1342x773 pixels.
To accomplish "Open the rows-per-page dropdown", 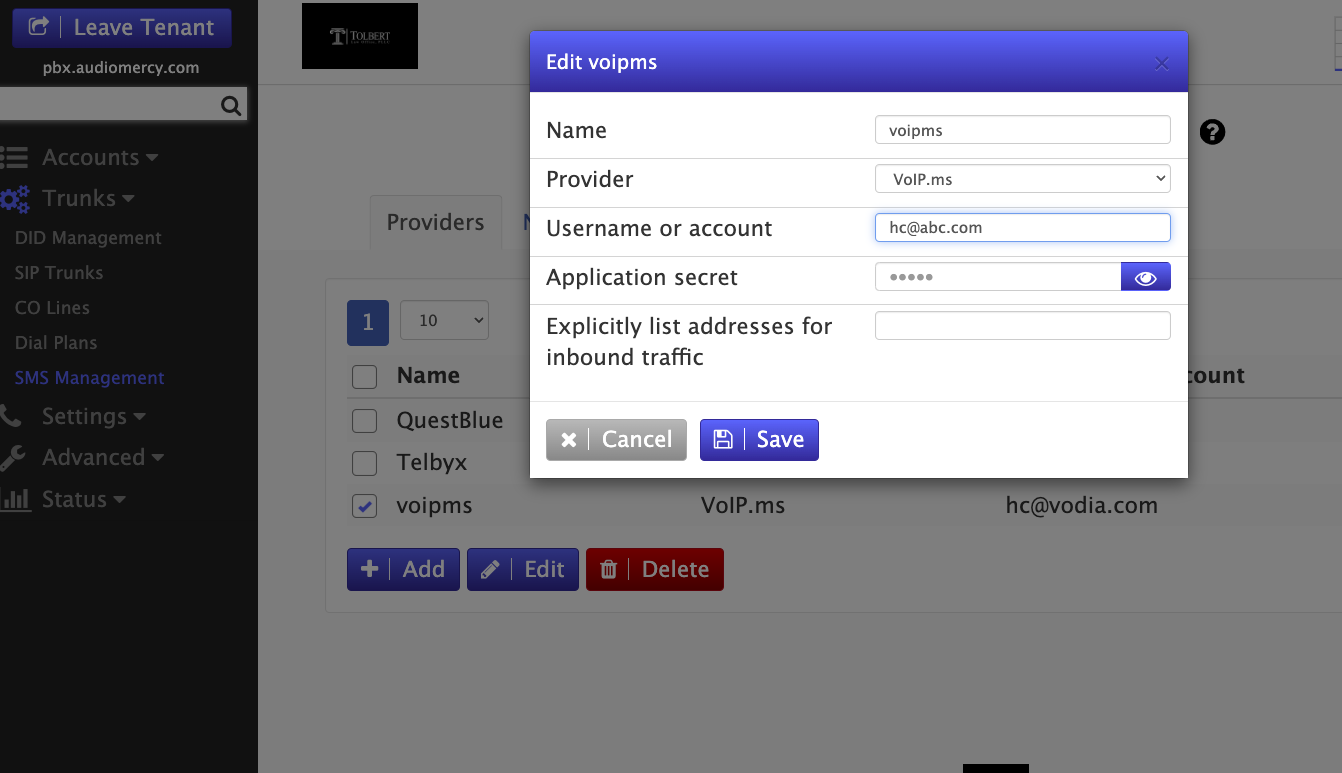I will (444, 320).
